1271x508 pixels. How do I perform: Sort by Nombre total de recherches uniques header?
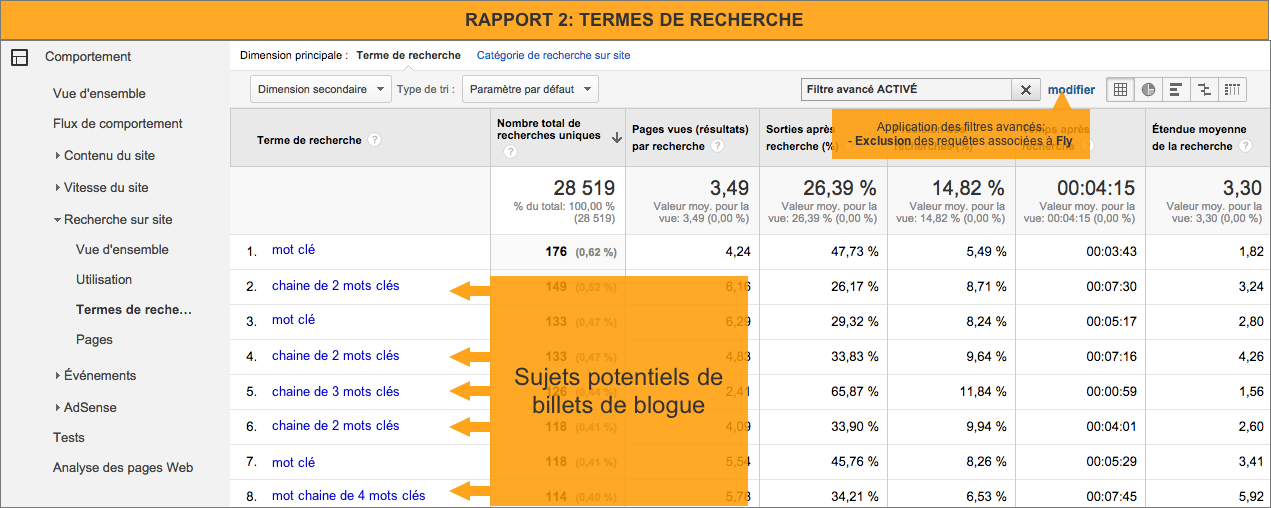click(549, 130)
